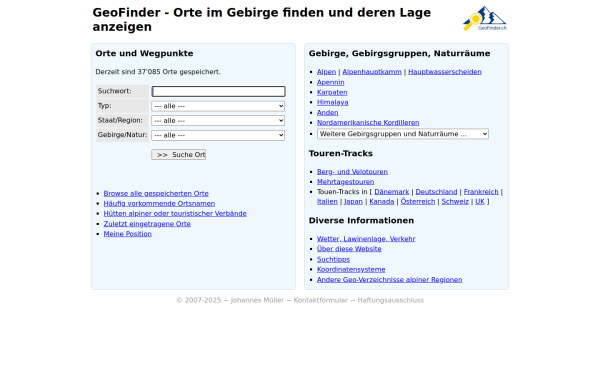Open Über diese Website link

tap(349, 249)
